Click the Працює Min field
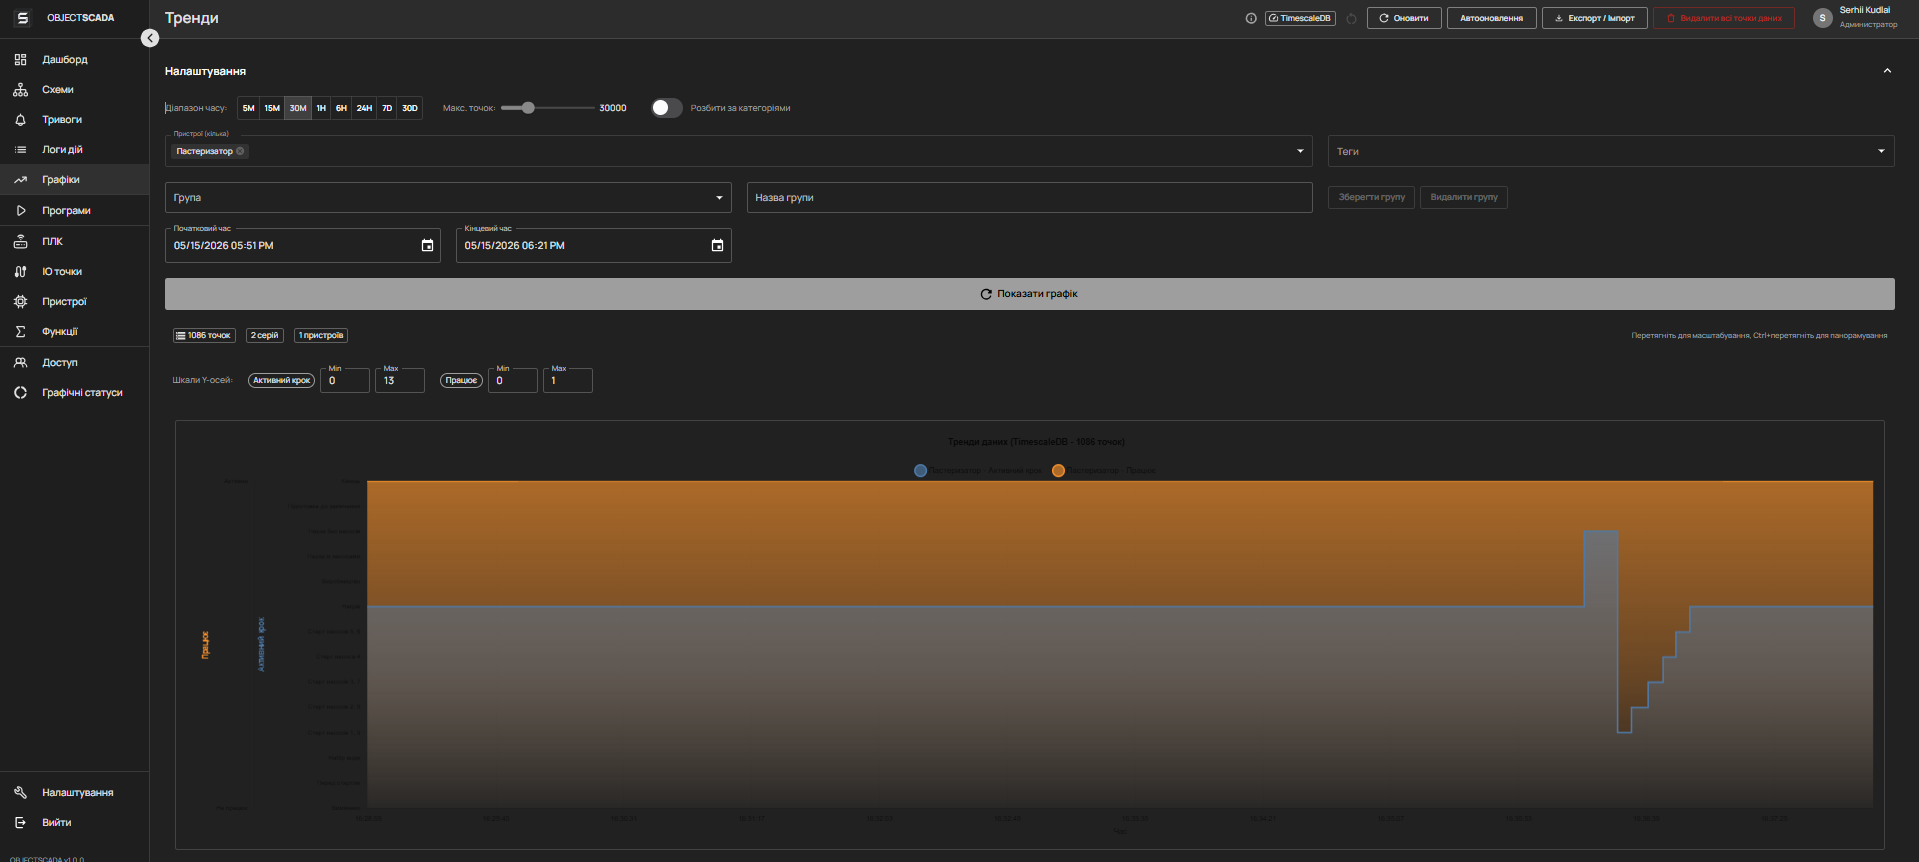This screenshot has height=862, width=1919. click(x=512, y=381)
